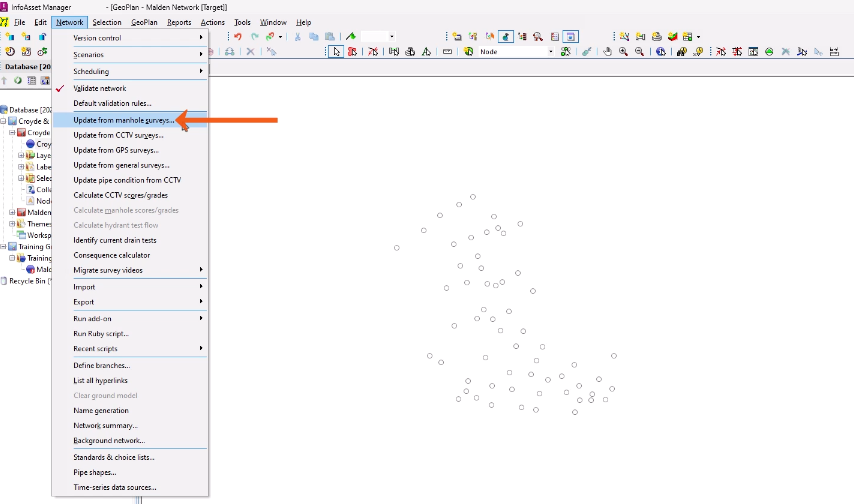The image size is (854, 504).
Task: Expand the Import submenu
Action: coord(130,287)
